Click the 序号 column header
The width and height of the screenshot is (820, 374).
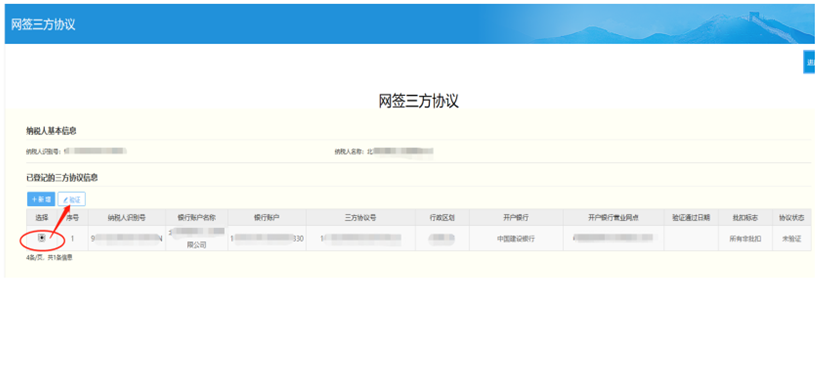click(73, 218)
